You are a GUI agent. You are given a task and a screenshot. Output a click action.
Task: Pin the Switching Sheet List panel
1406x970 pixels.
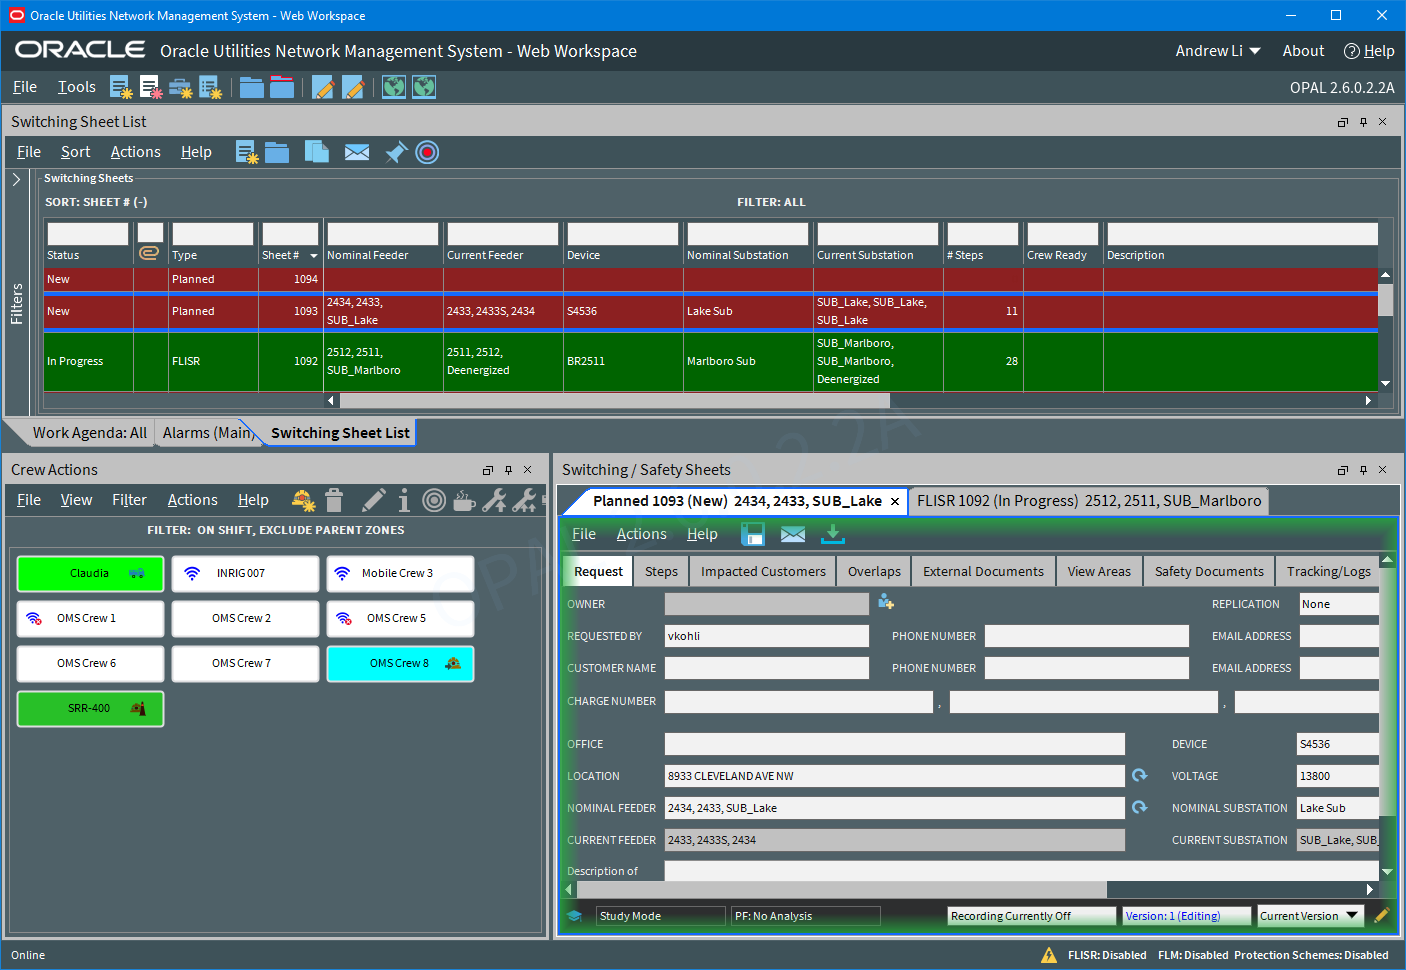tap(1362, 121)
